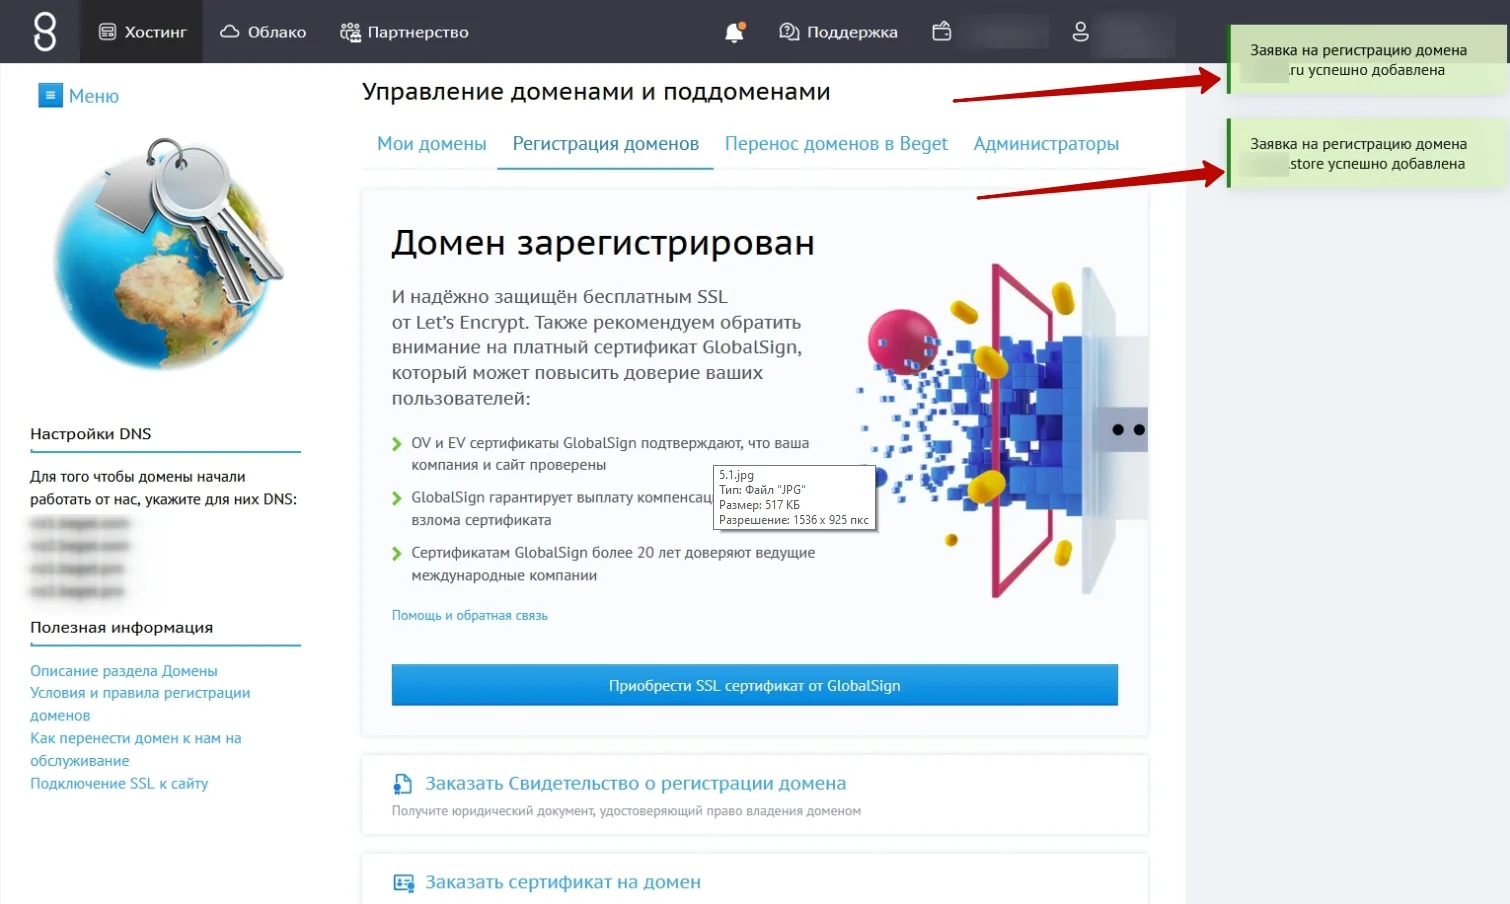Screen dimensions: 1510x904
Task: Open notifications bell icon
Action: coord(734,32)
